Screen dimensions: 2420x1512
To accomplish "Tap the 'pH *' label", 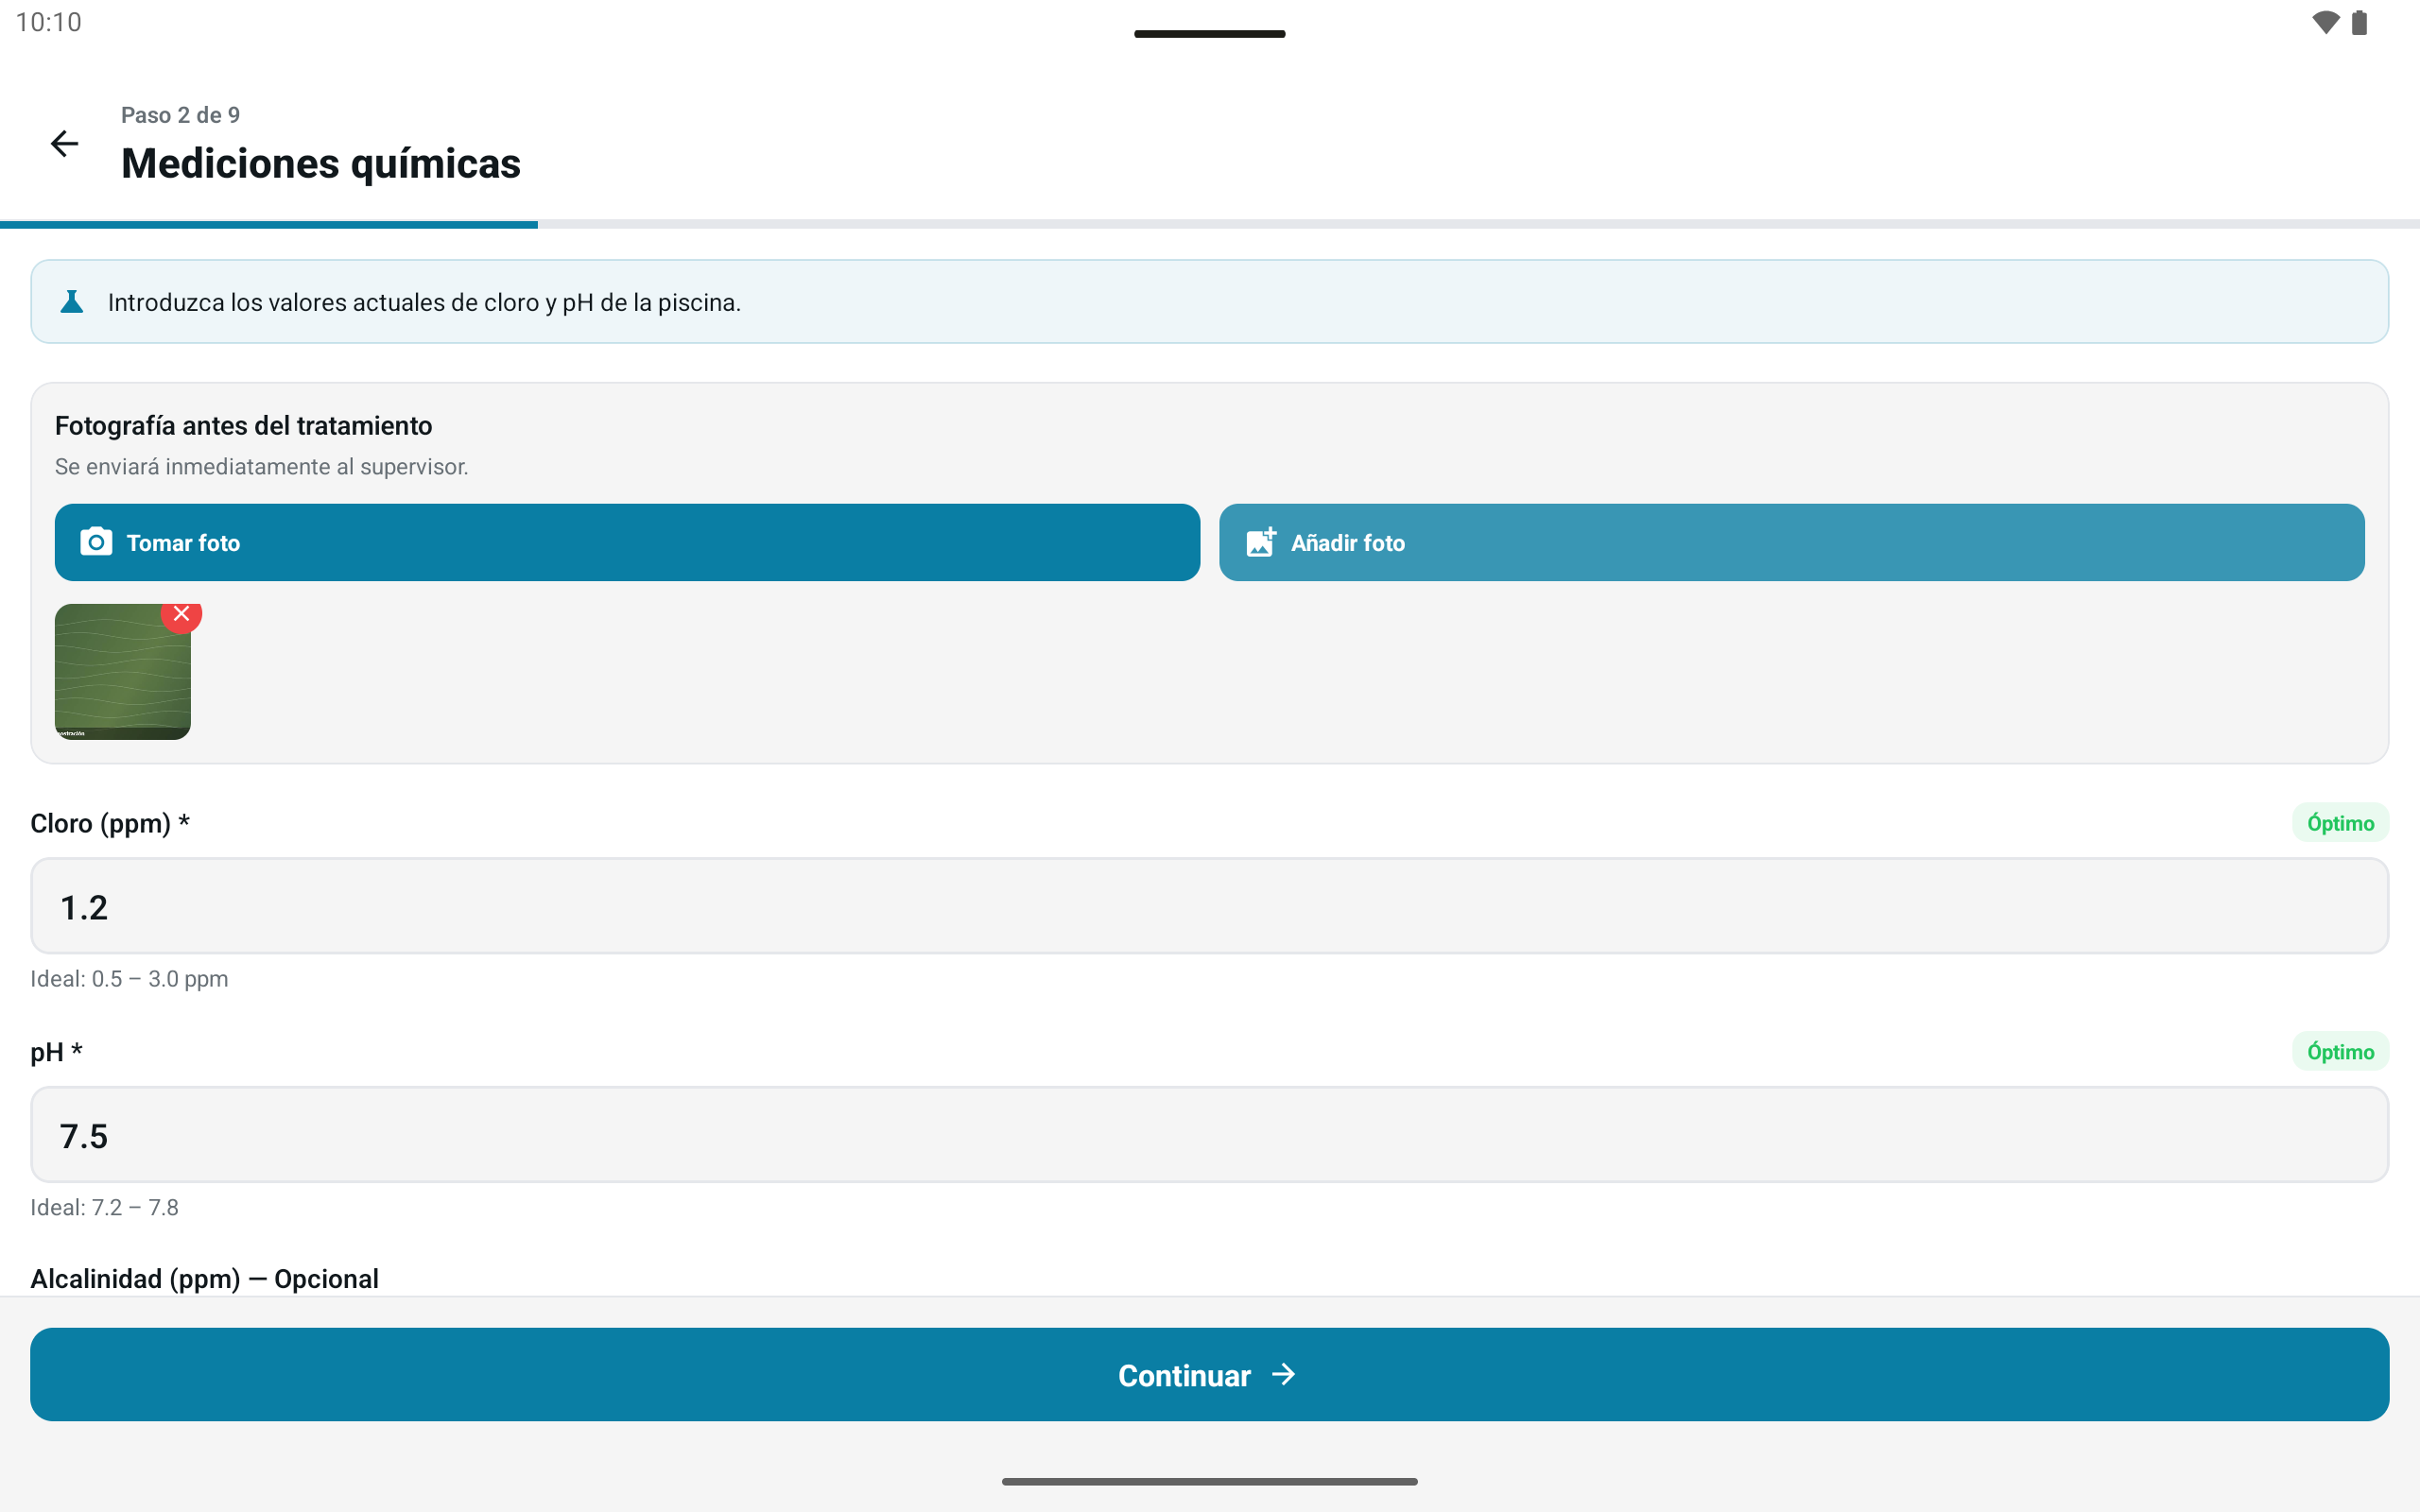I will 56,1052.
